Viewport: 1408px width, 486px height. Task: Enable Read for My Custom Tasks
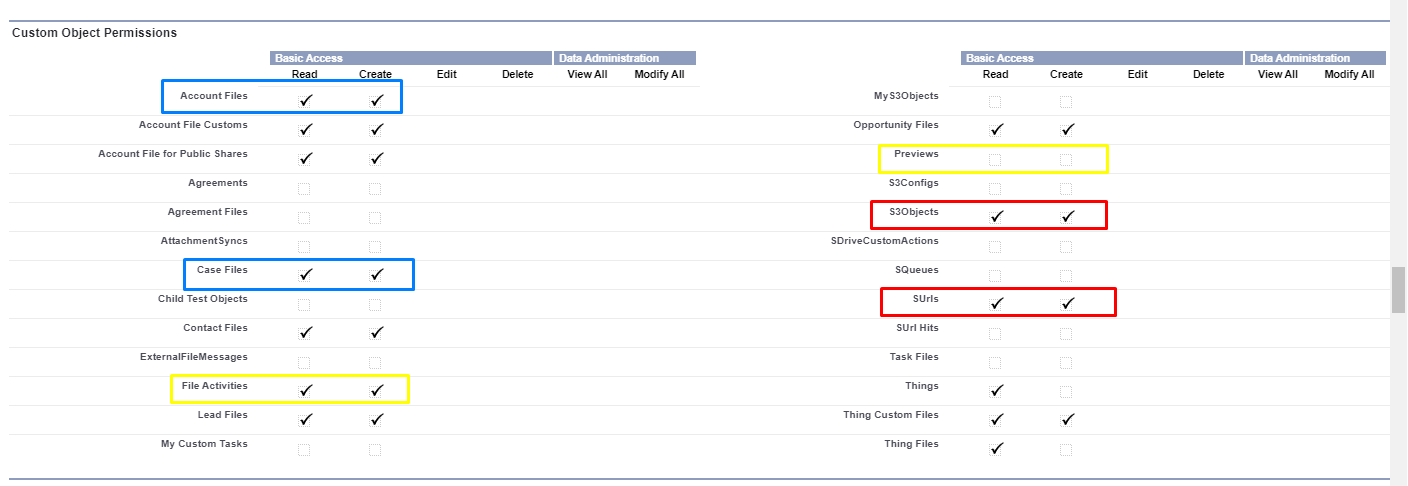click(304, 449)
